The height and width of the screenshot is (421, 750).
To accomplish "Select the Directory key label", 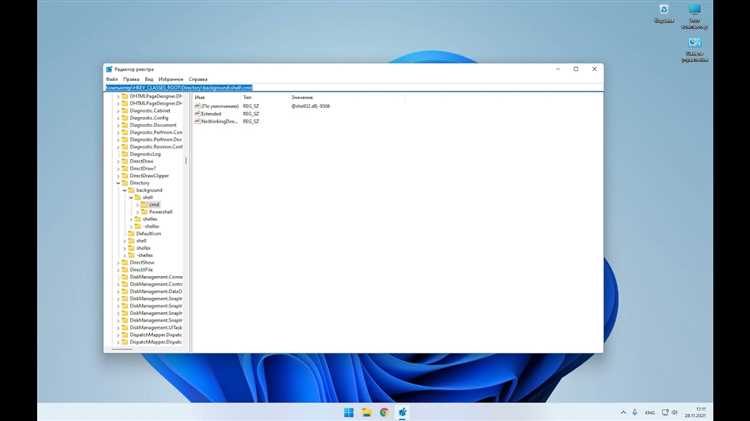I will pyautogui.click(x=140, y=183).
